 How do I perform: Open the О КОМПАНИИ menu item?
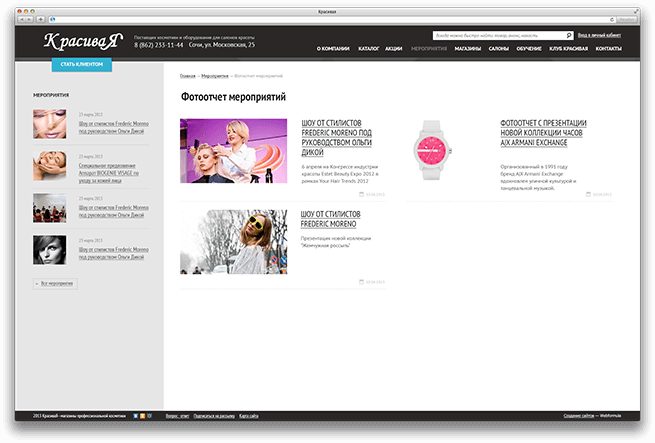coord(333,49)
